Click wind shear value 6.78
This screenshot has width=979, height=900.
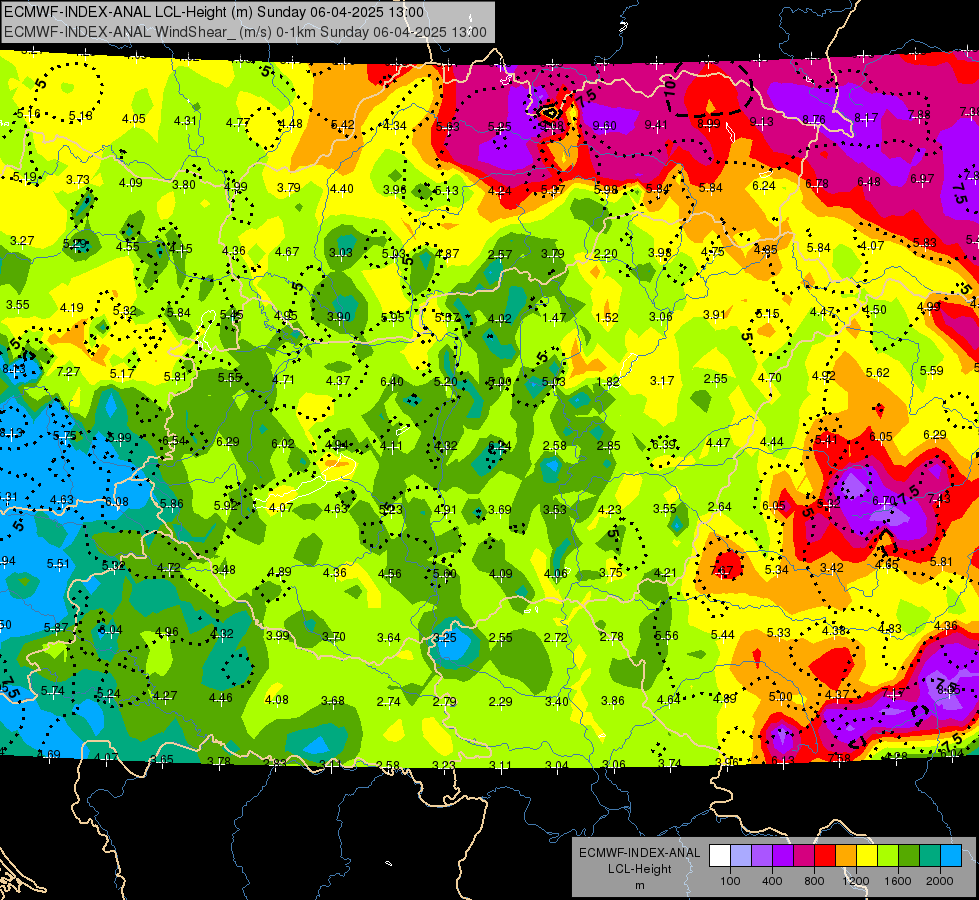tap(816, 184)
